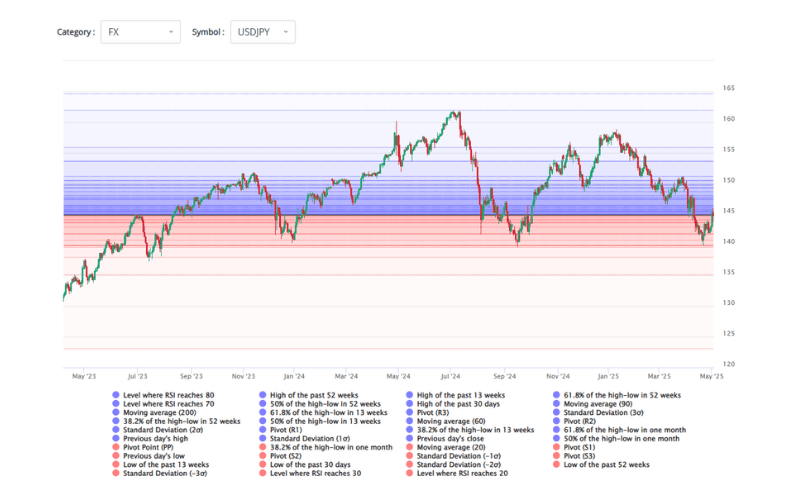Click the Moving average (20) legend entry

pos(446,447)
